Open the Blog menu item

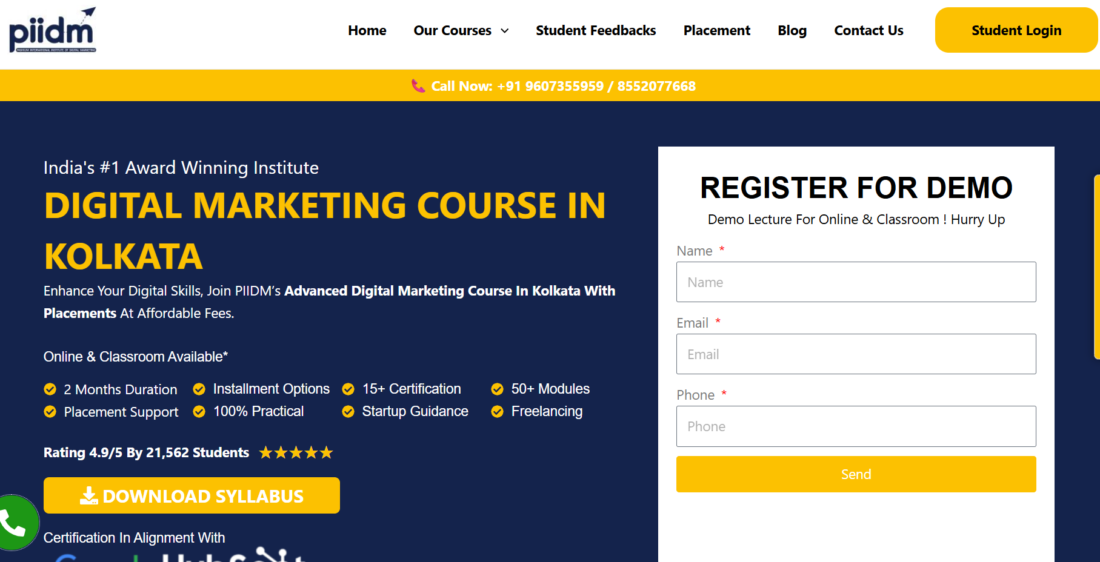792,30
